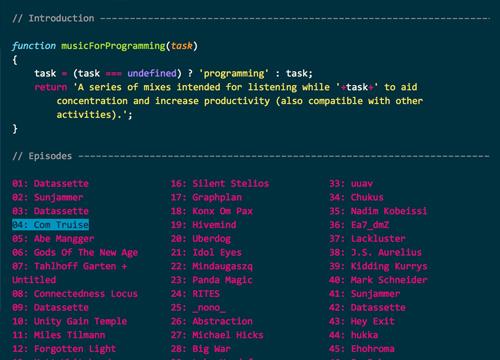Open episode 20: Uberdog
The image size is (500, 360).
coord(201,239)
